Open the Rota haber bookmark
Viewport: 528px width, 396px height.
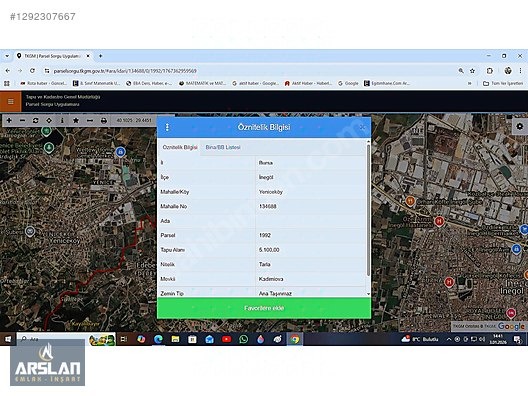coord(43,83)
